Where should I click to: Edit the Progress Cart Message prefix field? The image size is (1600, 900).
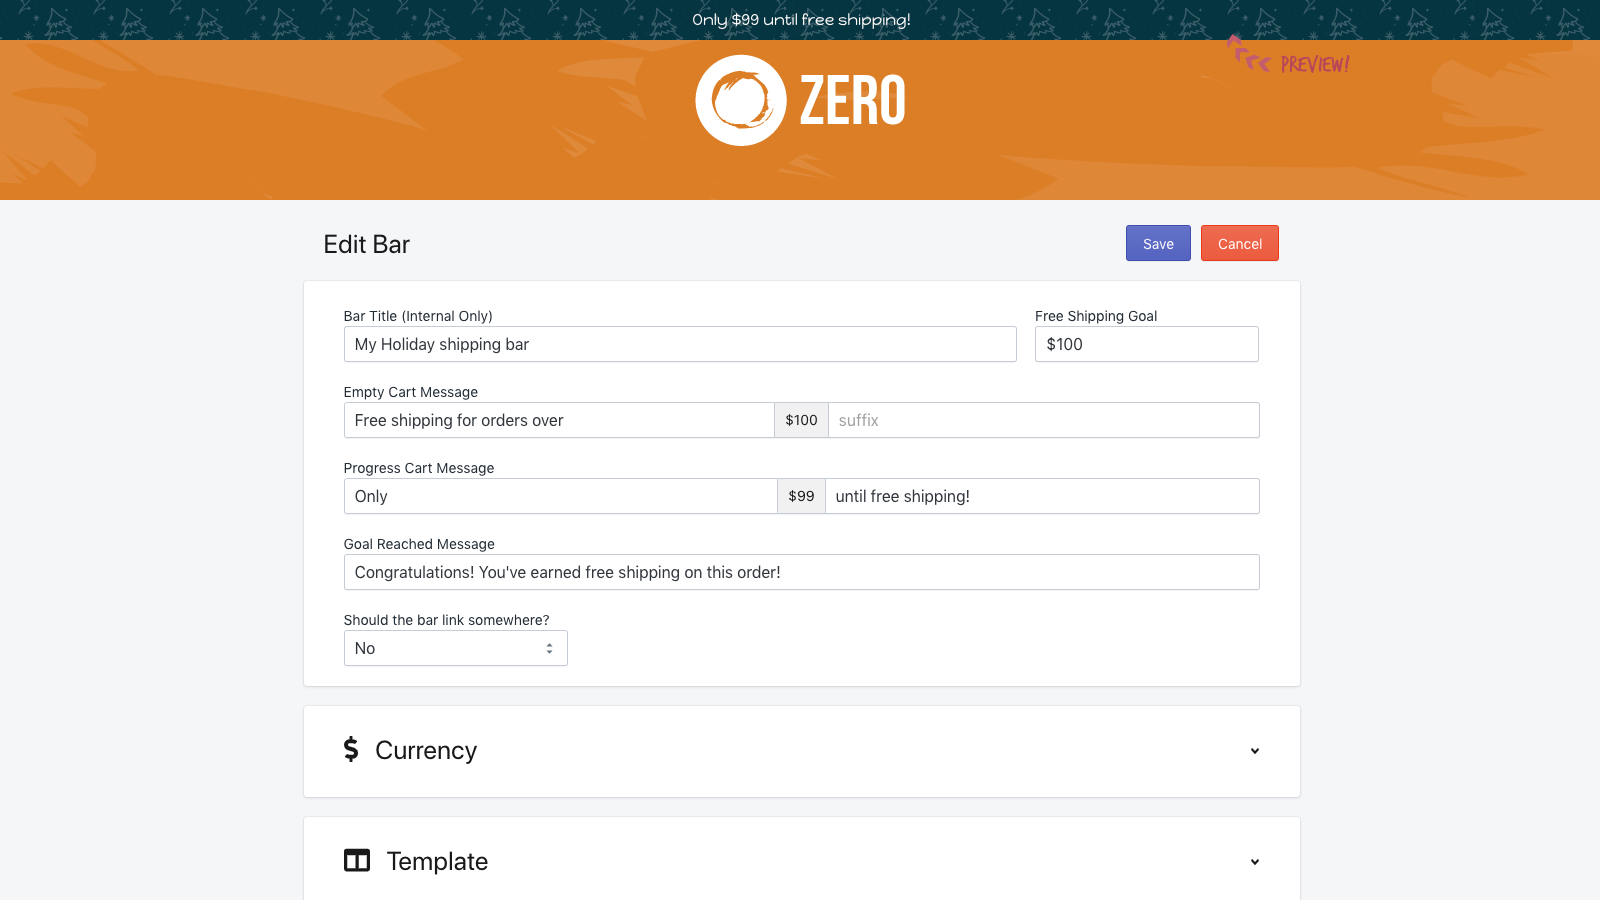pos(560,496)
